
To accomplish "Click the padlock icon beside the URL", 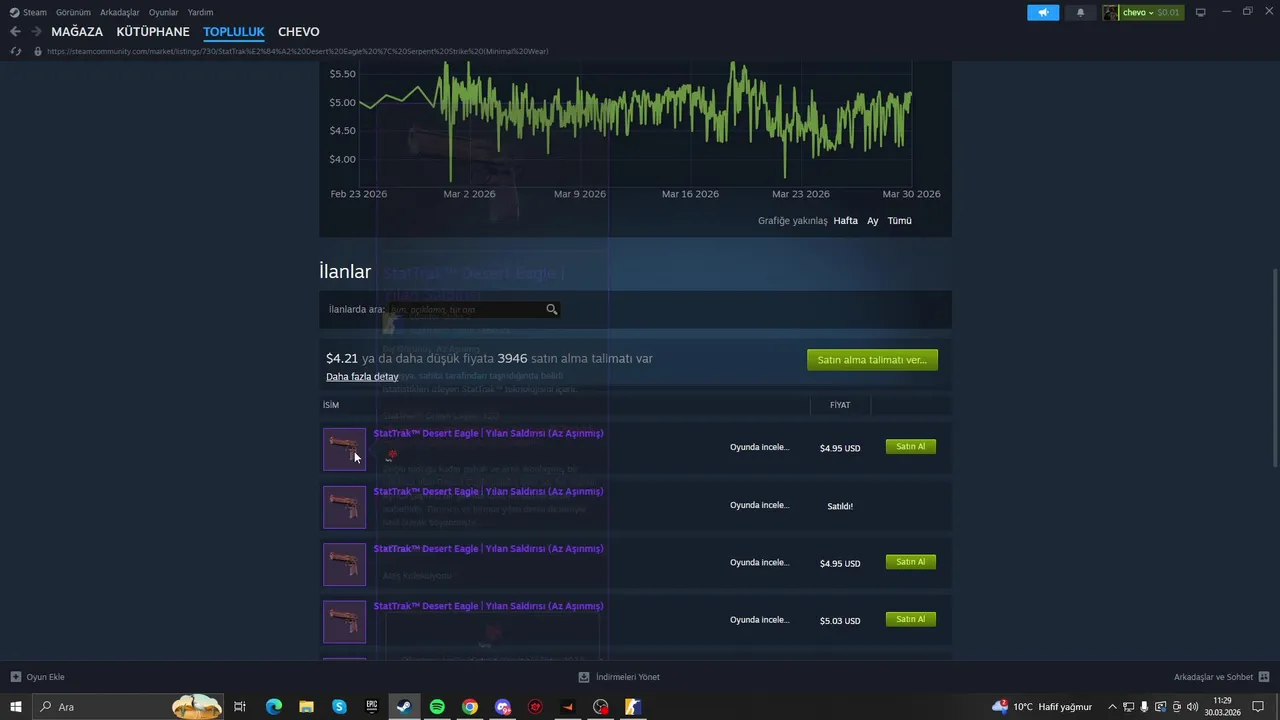I will 38,51.
